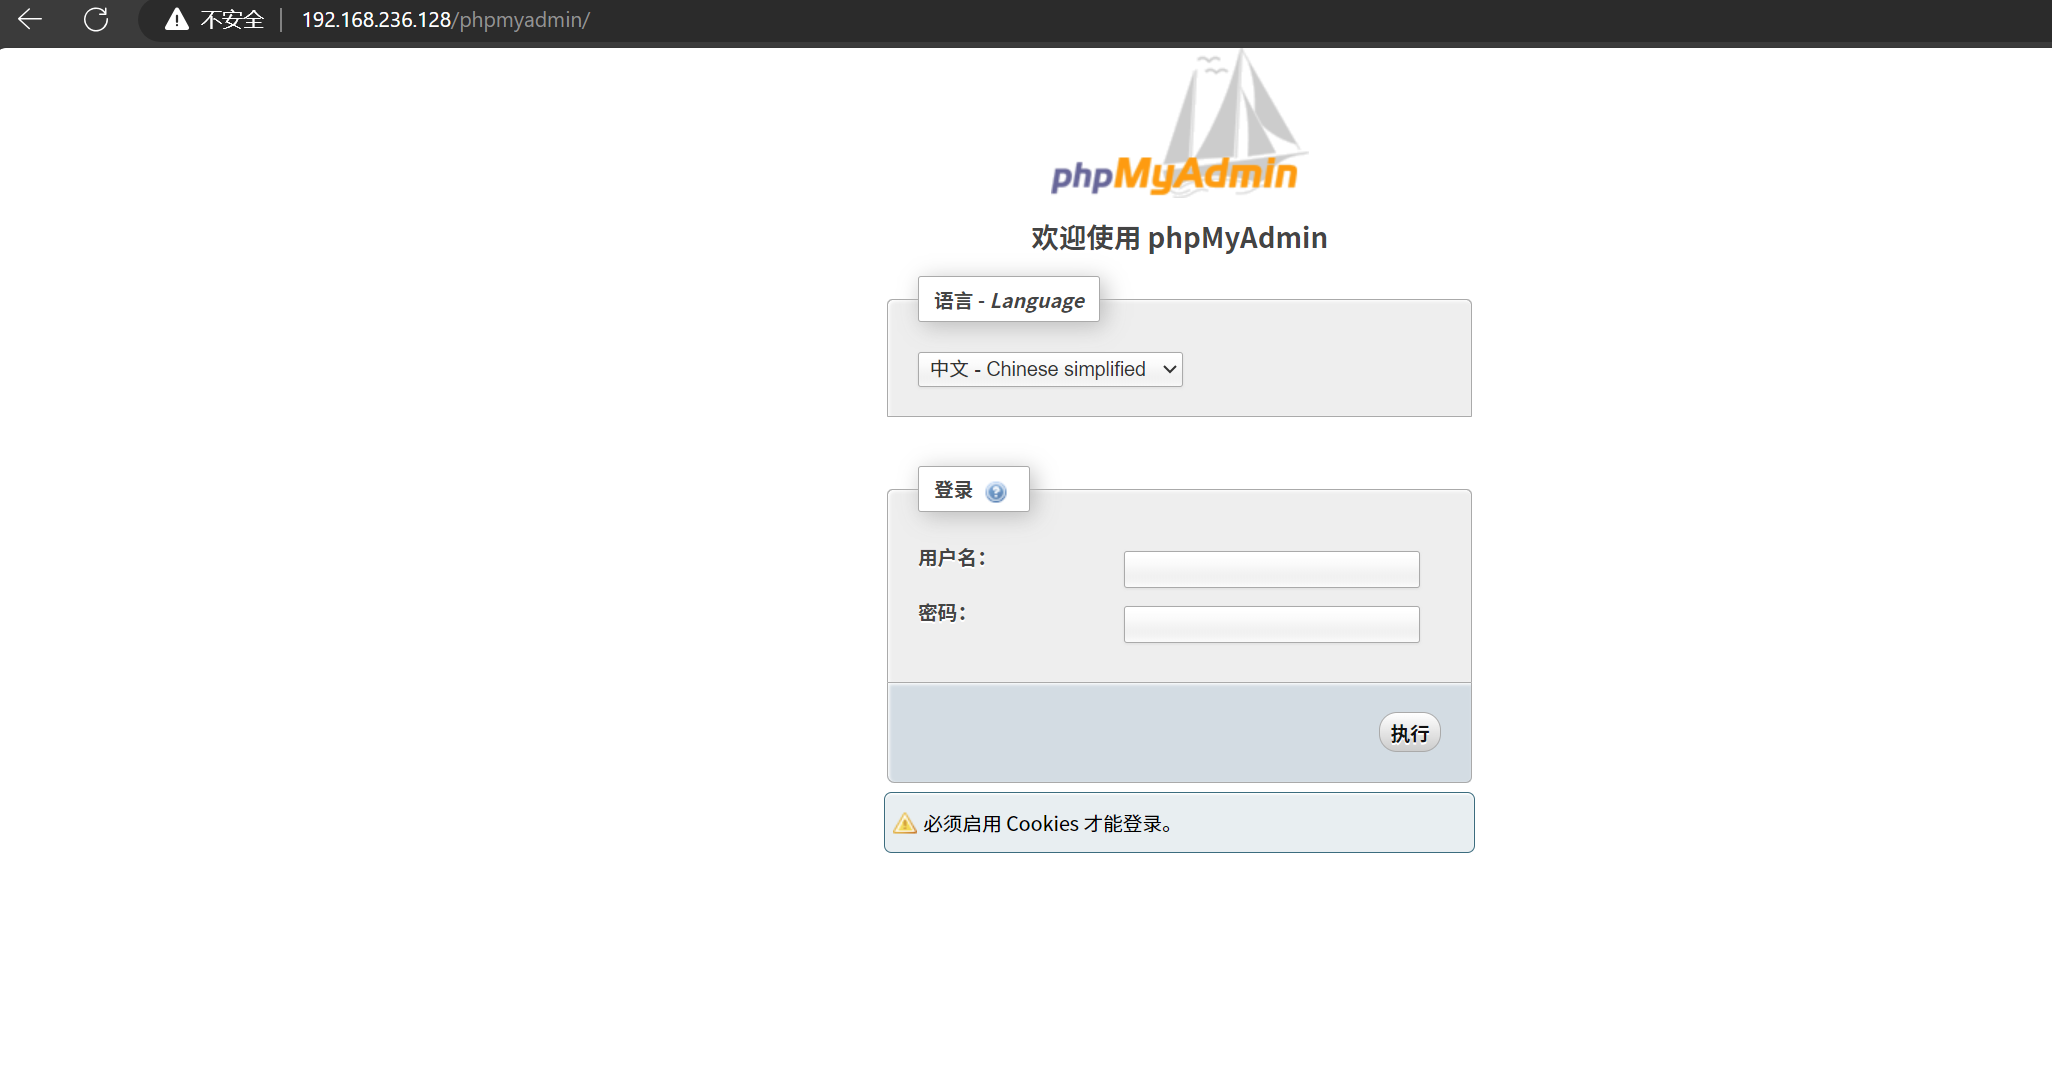This screenshot has width=2052, height=1066.
Task: Click the 必须启用 Cookies notice message
Action: (1047, 823)
